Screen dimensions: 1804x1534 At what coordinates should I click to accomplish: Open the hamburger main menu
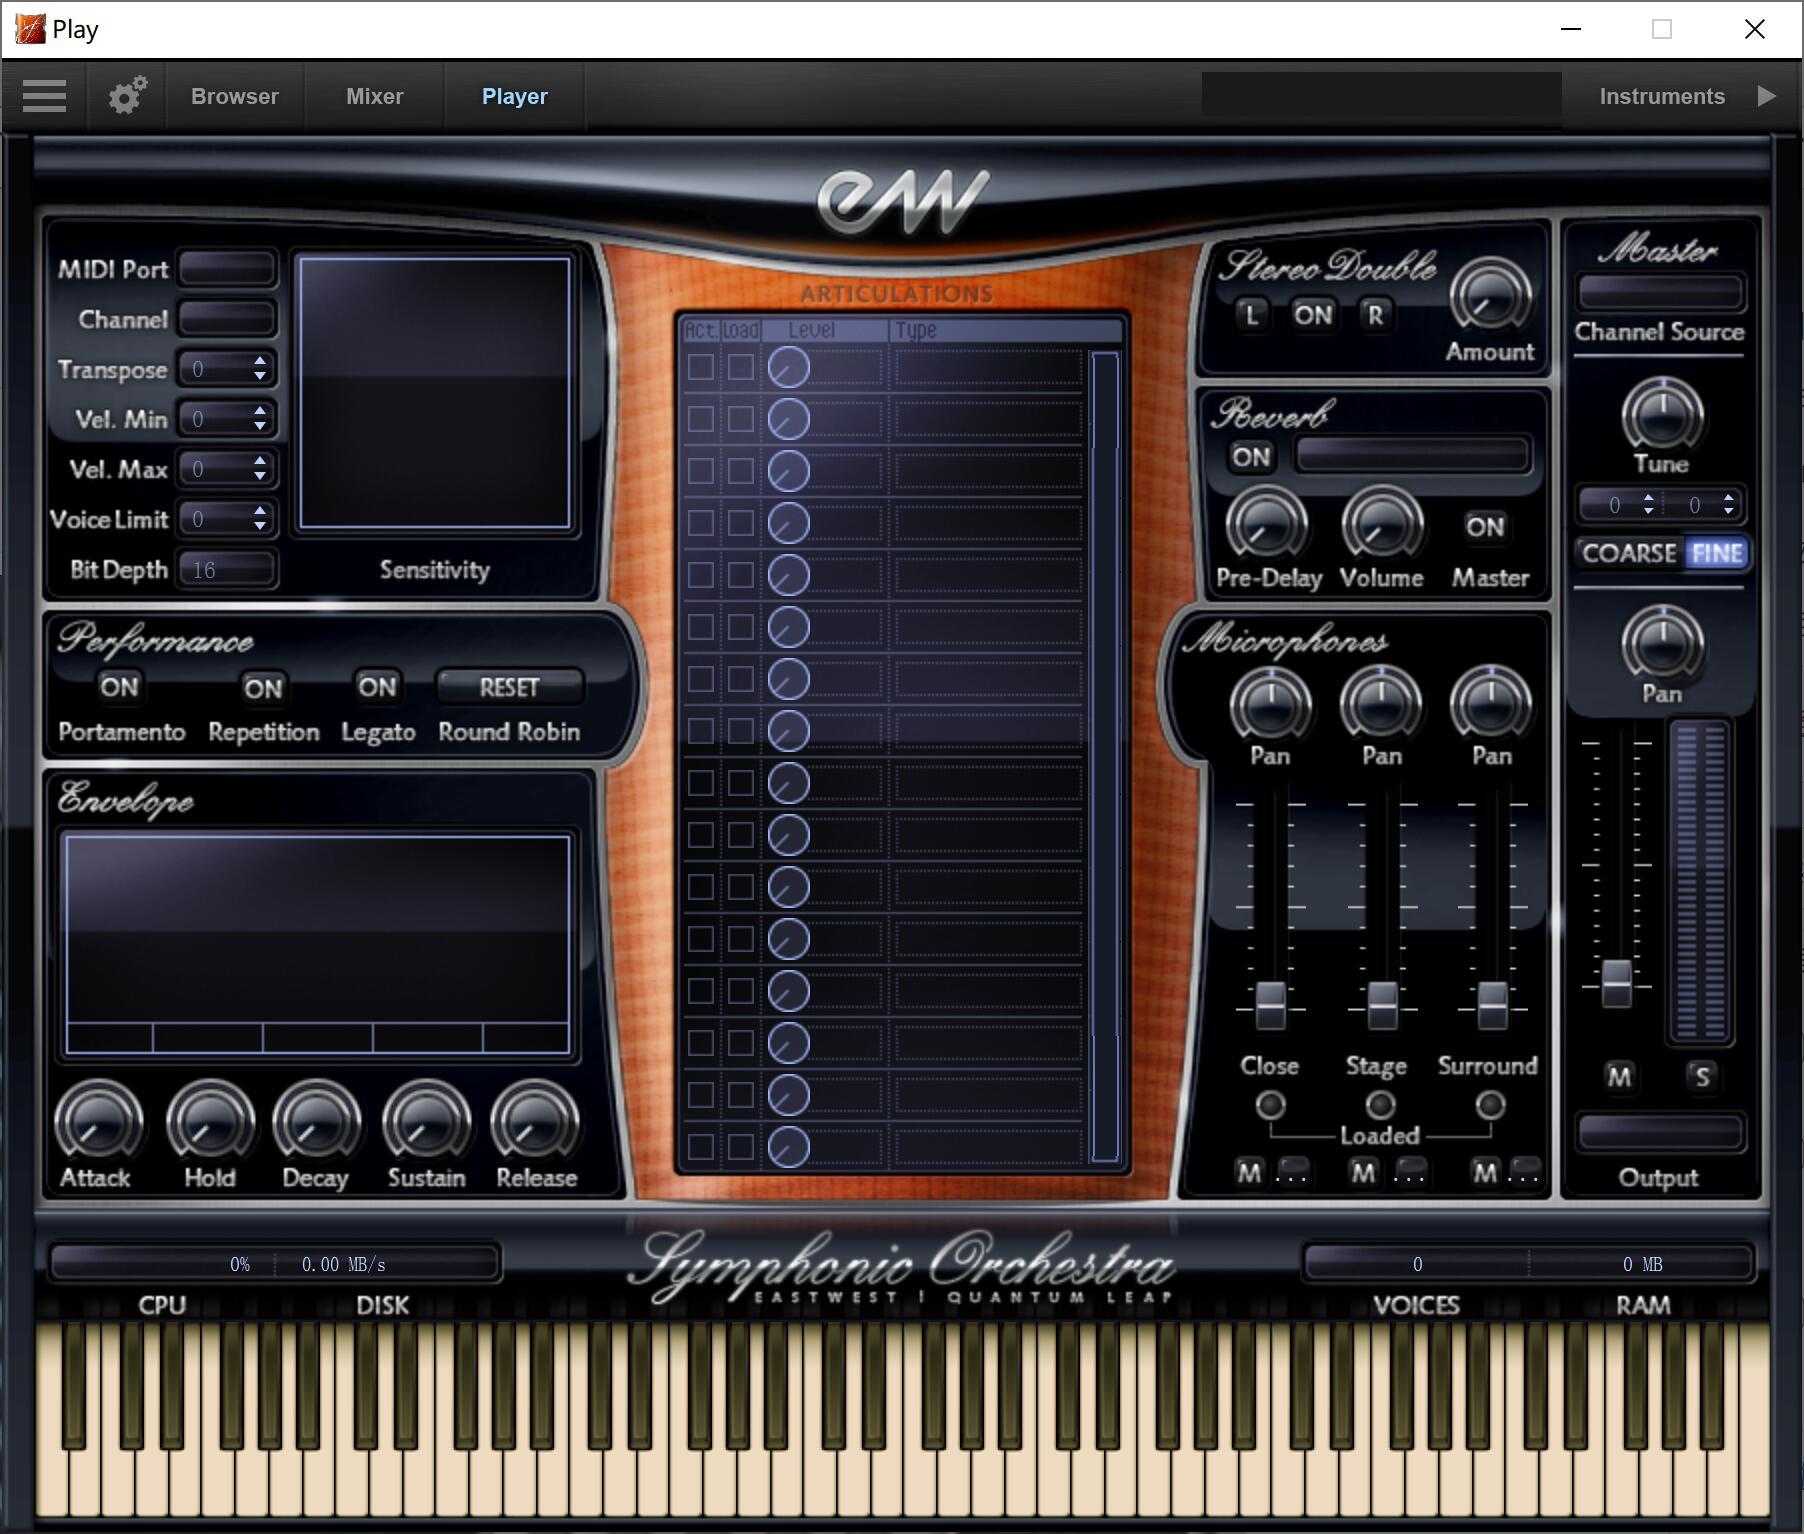(44, 96)
